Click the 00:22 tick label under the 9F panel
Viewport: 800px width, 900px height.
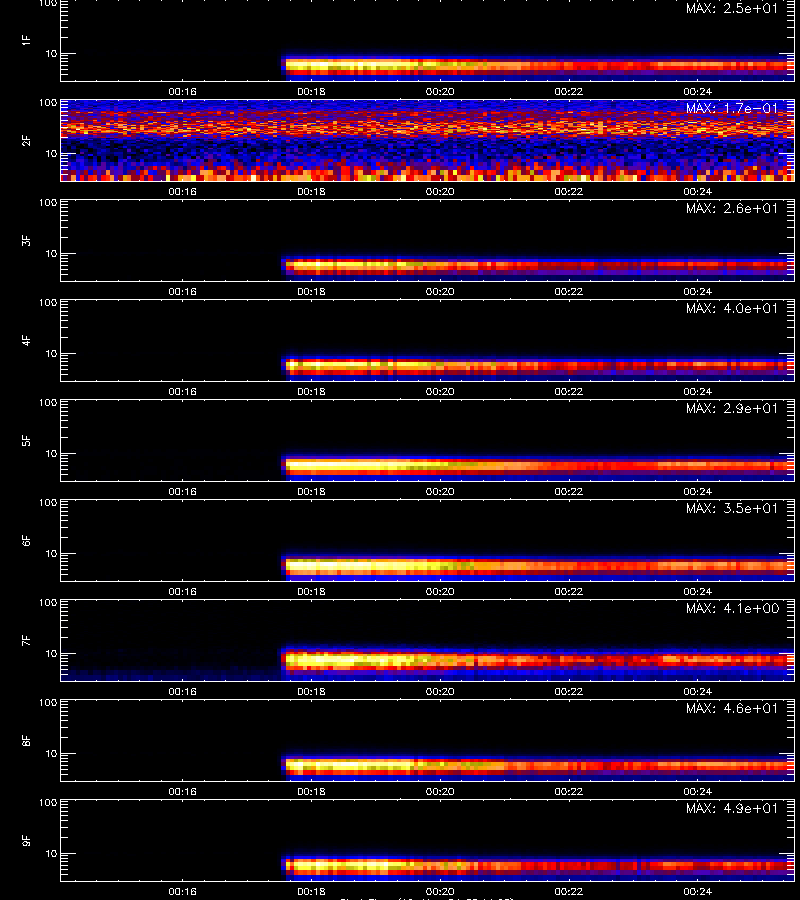[x=569, y=891]
